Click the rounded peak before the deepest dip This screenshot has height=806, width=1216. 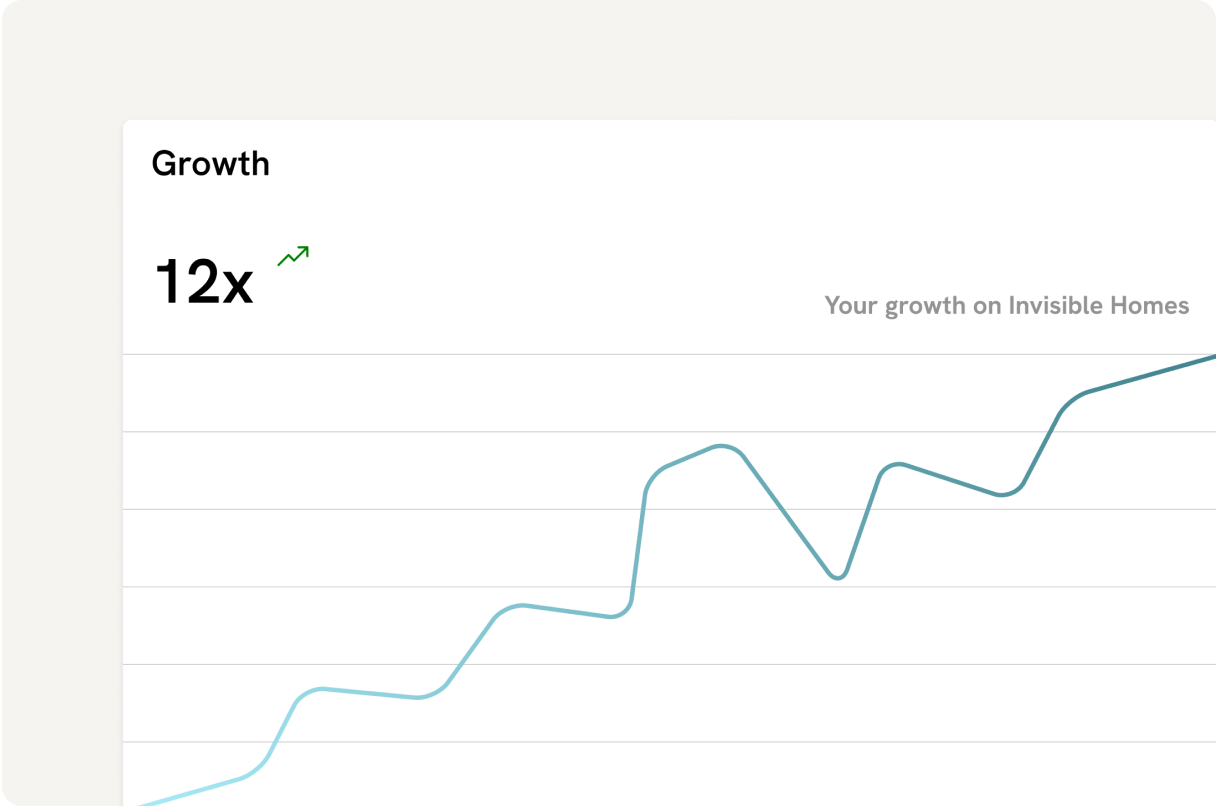(722, 446)
